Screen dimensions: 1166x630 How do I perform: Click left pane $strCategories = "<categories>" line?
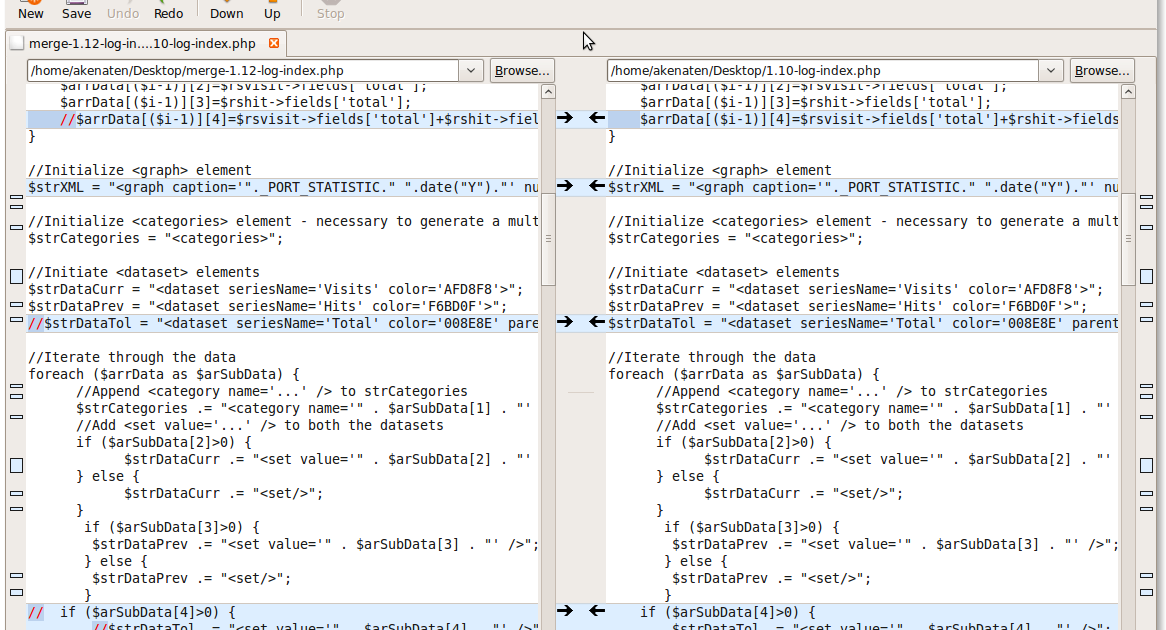pyautogui.click(x=156, y=239)
